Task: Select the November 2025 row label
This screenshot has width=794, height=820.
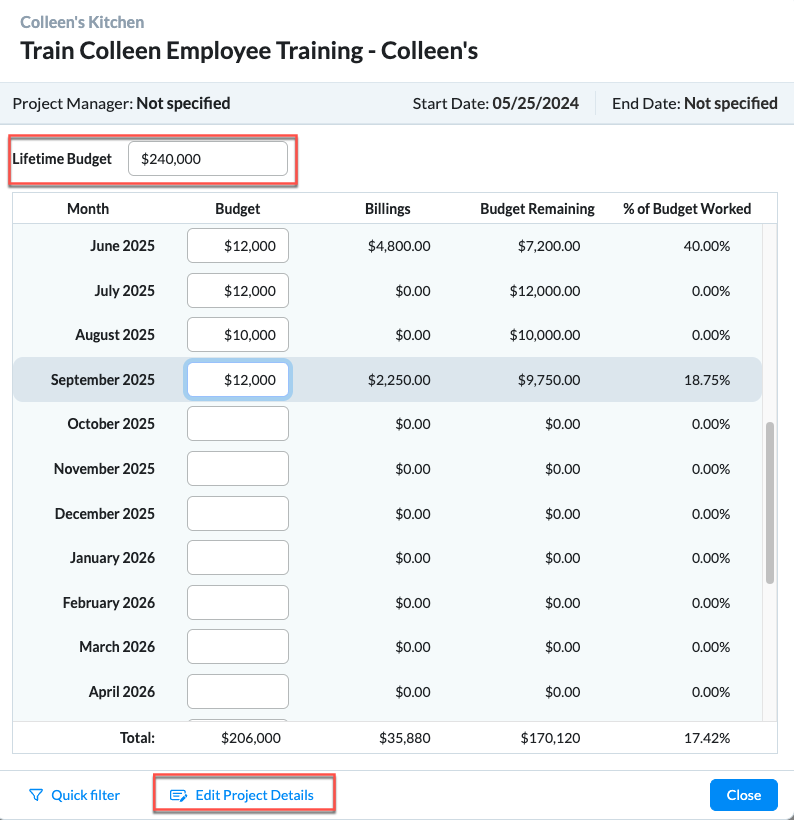Action: coord(104,469)
